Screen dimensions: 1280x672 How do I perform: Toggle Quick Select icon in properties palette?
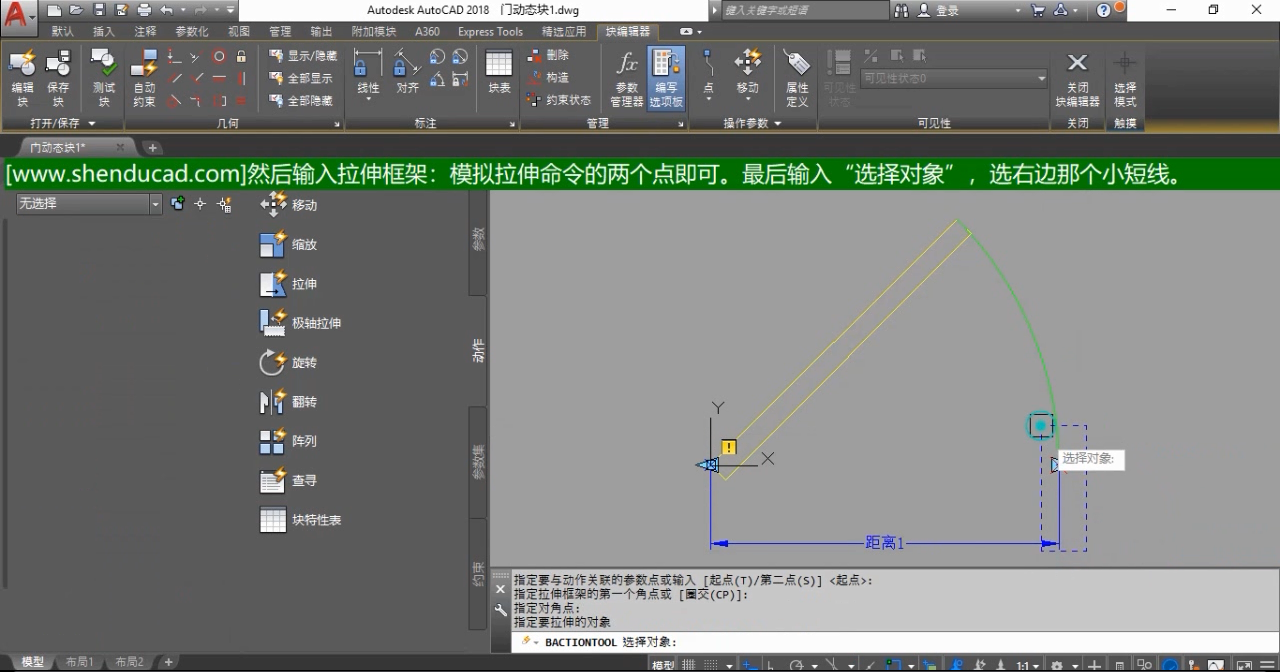224,204
